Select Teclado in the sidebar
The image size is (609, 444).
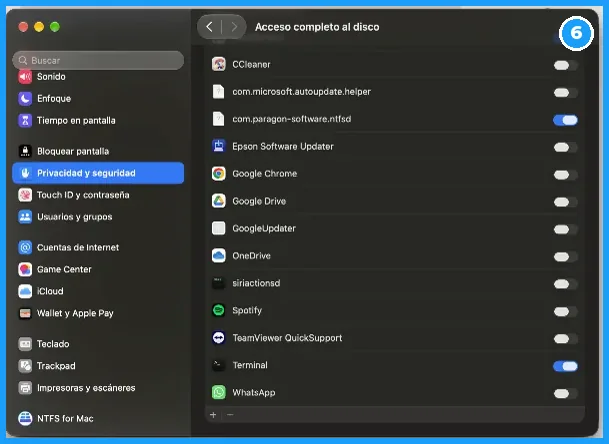pyautogui.click(x=98, y=344)
